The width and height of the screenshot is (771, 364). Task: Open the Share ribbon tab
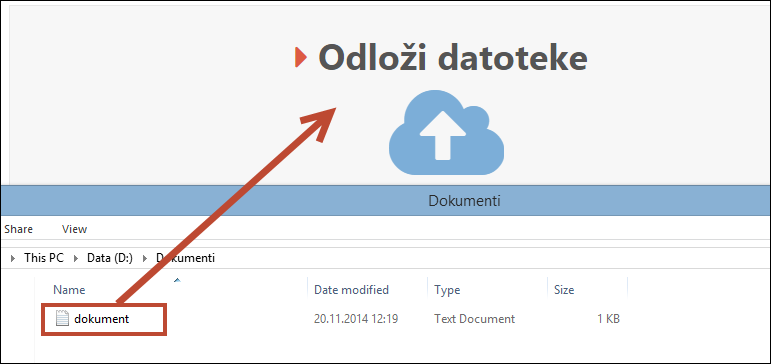[x=18, y=229]
